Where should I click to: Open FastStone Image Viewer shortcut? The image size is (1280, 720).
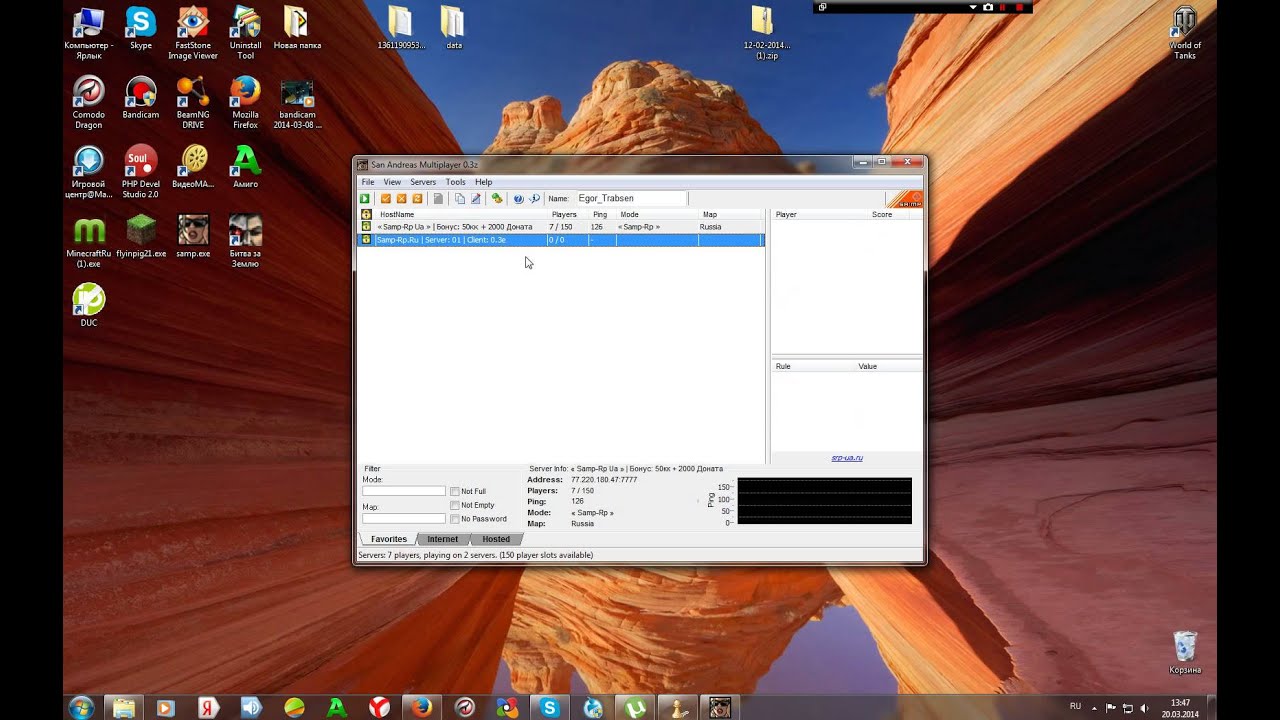[x=193, y=32]
